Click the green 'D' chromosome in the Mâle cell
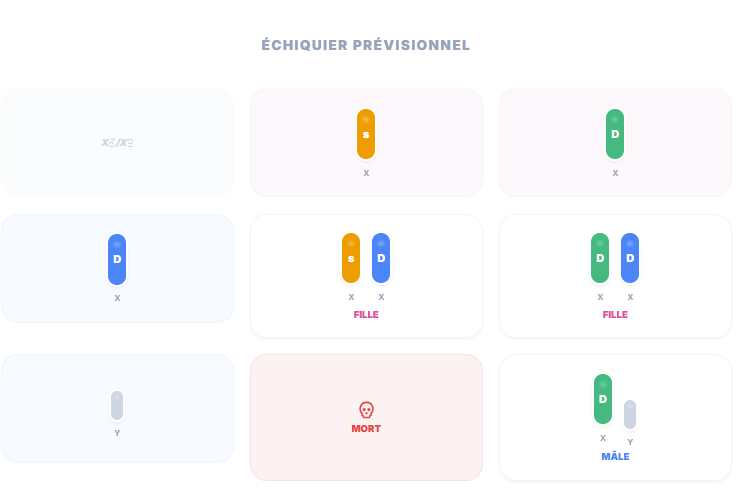The height and width of the screenshot is (498, 747). point(603,399)
